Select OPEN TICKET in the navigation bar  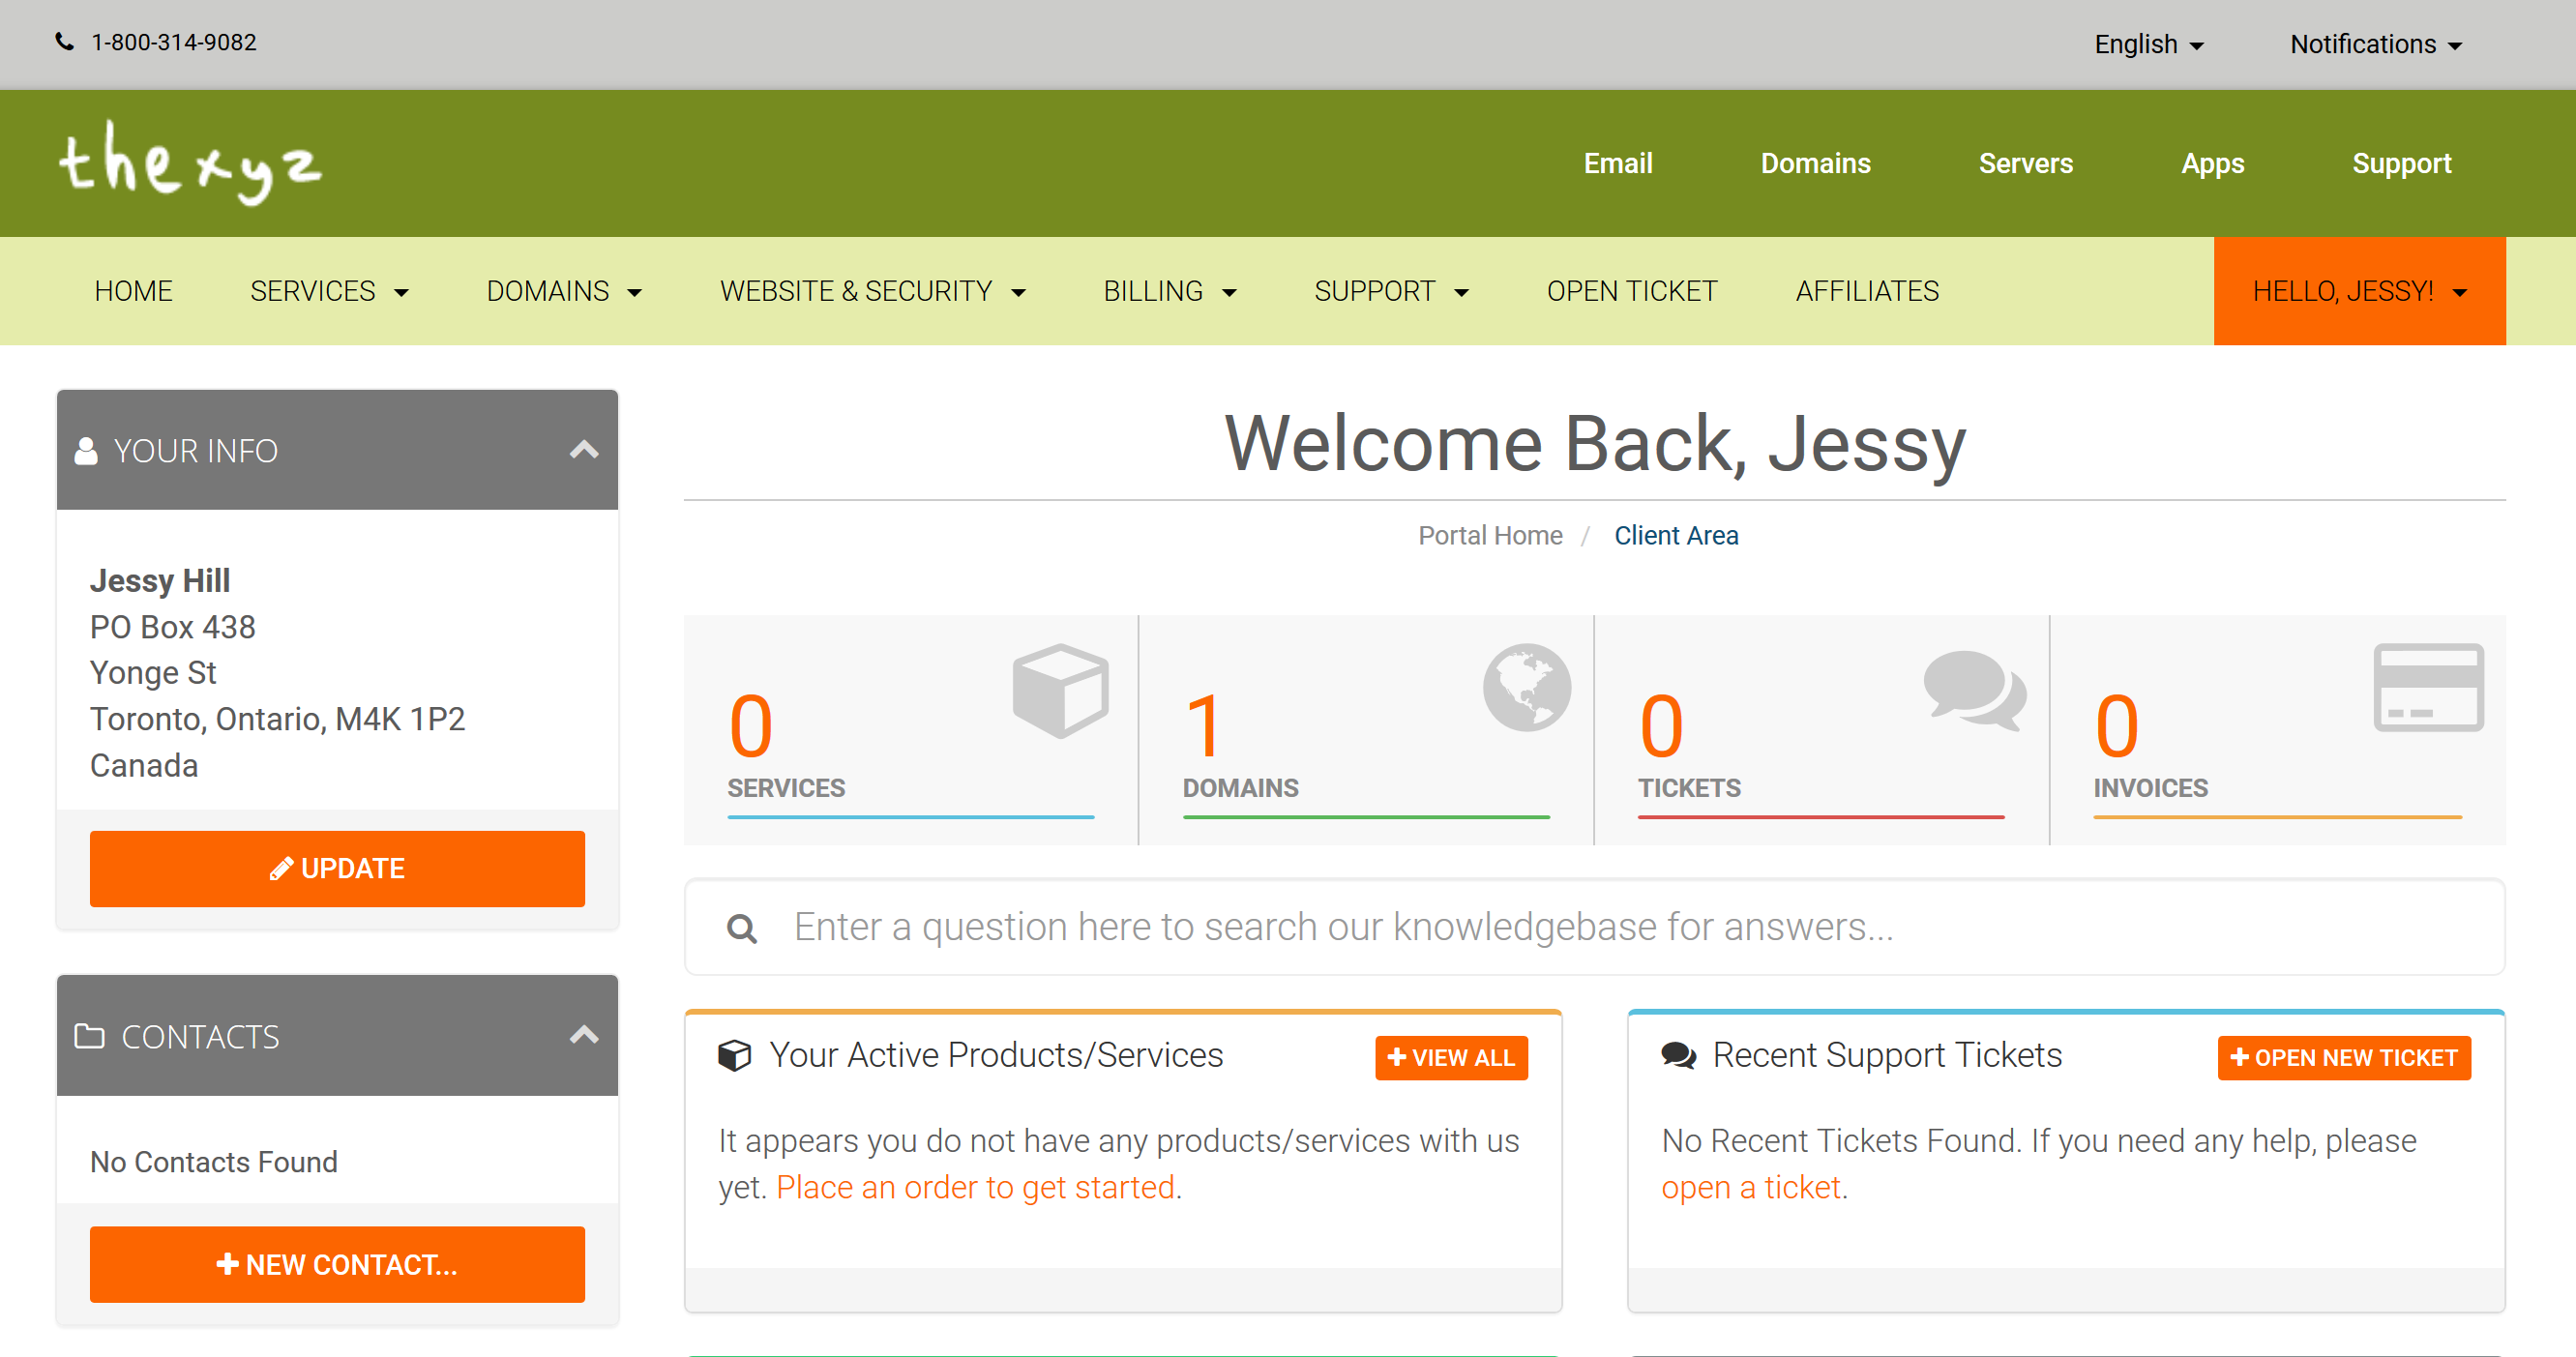(x=1631, y=291)
